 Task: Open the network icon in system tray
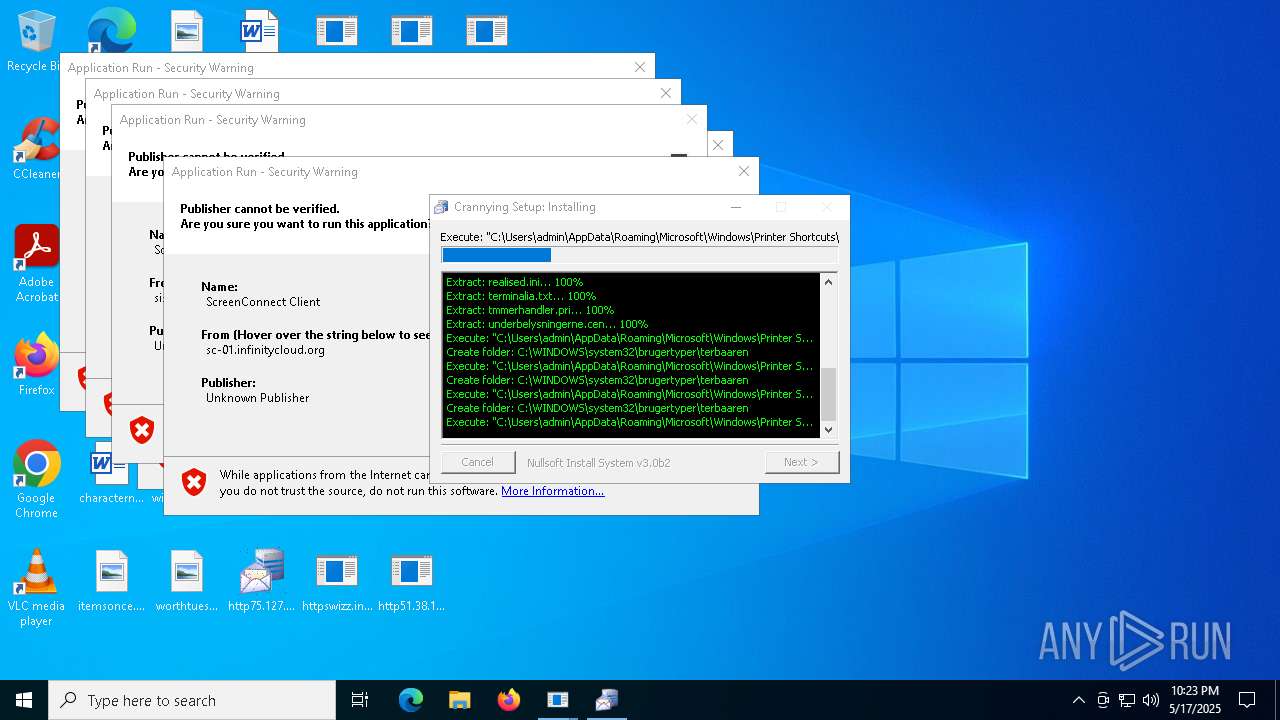click(x=1127, y=700)
